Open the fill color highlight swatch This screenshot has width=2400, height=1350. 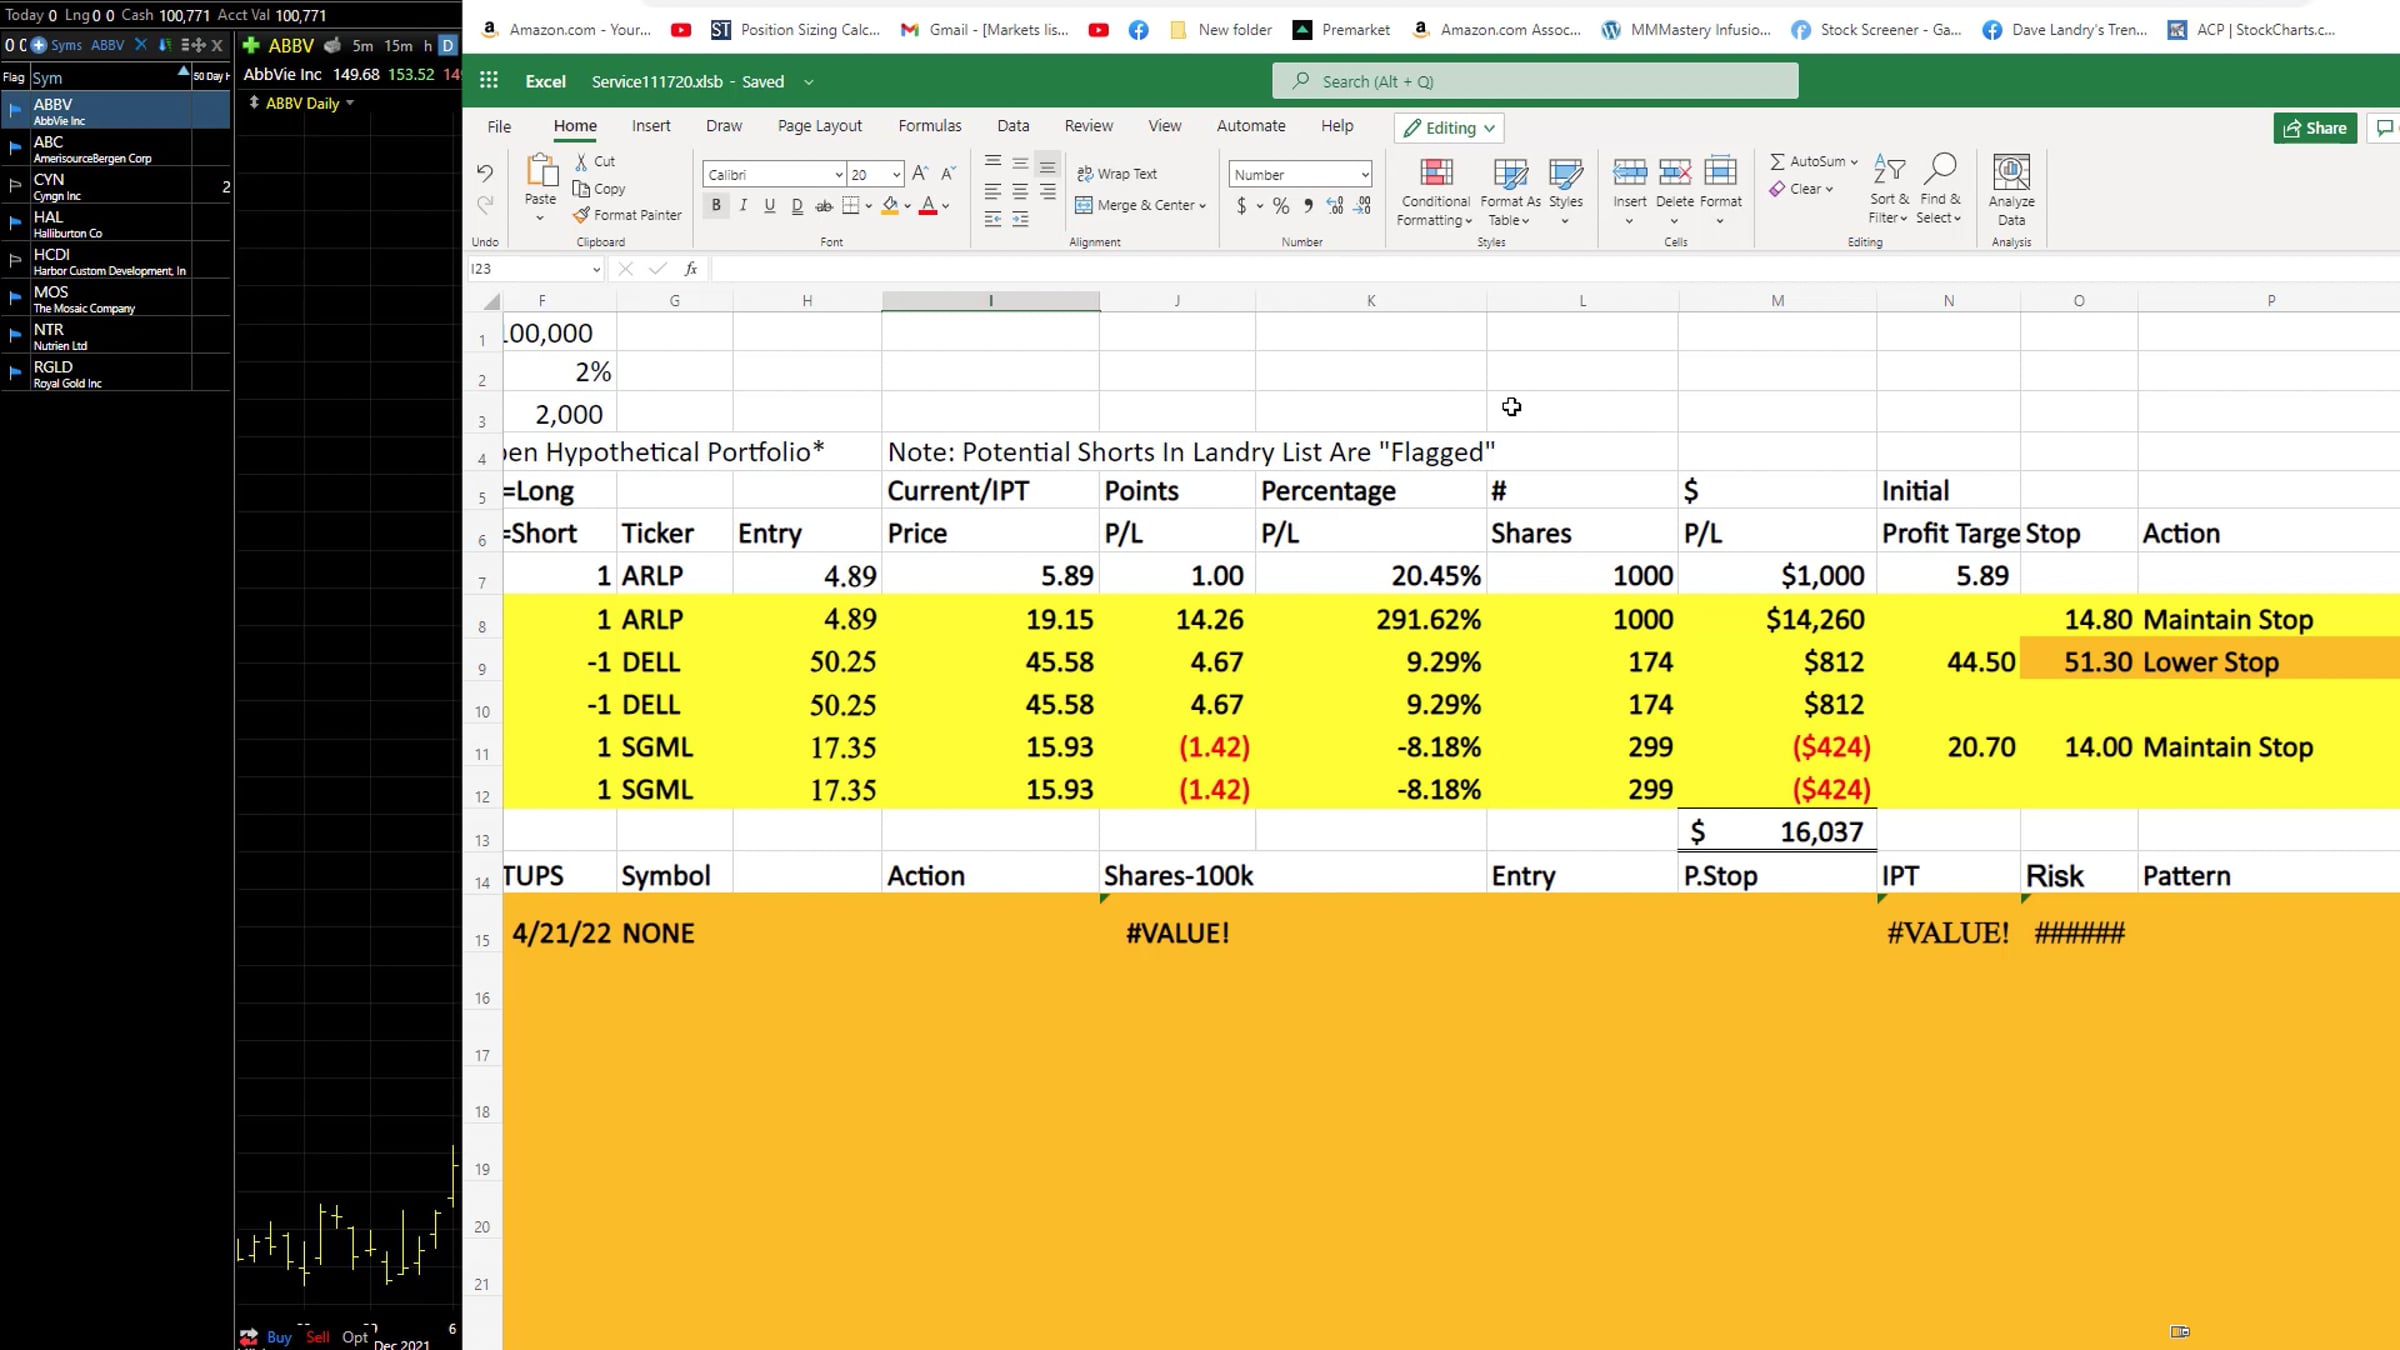click(x=890, y=205)
